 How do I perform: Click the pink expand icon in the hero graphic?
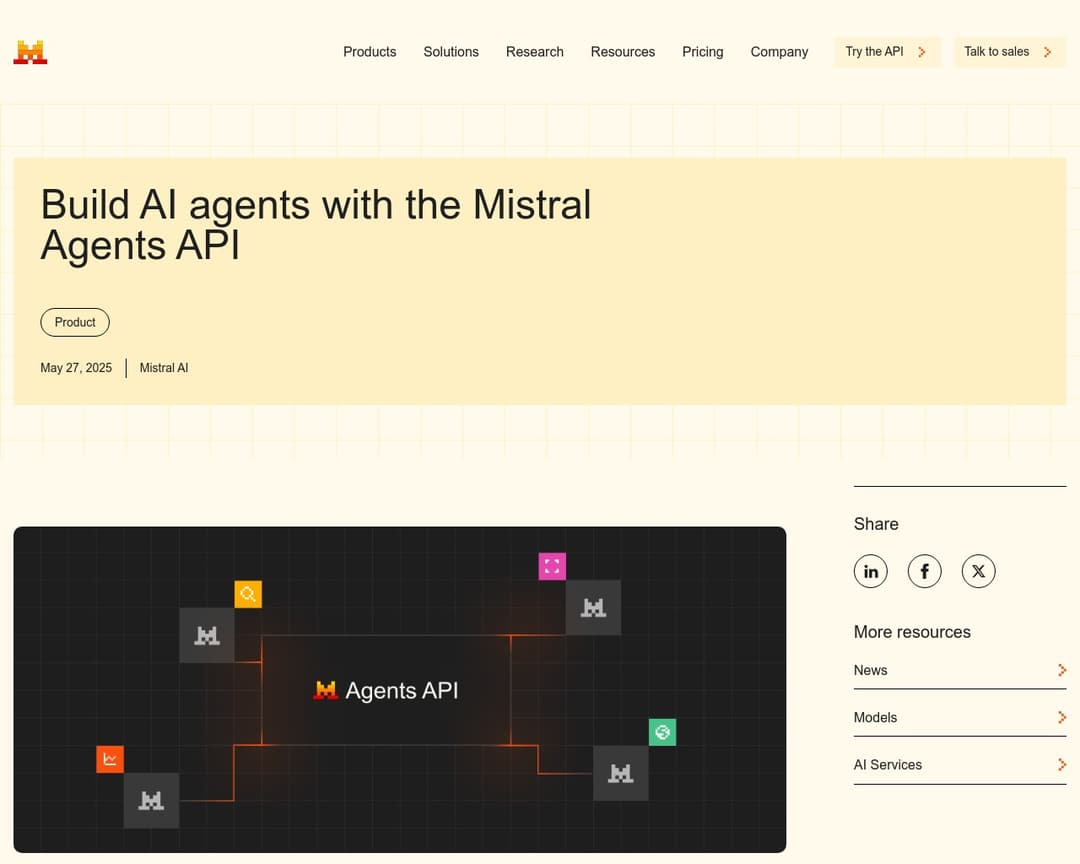point(552,565)
